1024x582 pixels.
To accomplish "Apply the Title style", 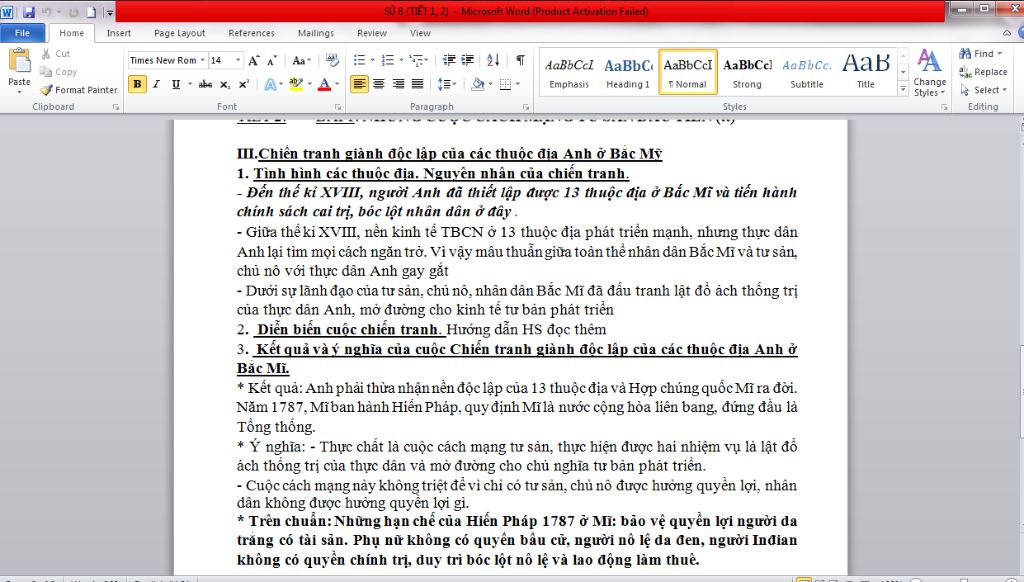I will [866, 73].
